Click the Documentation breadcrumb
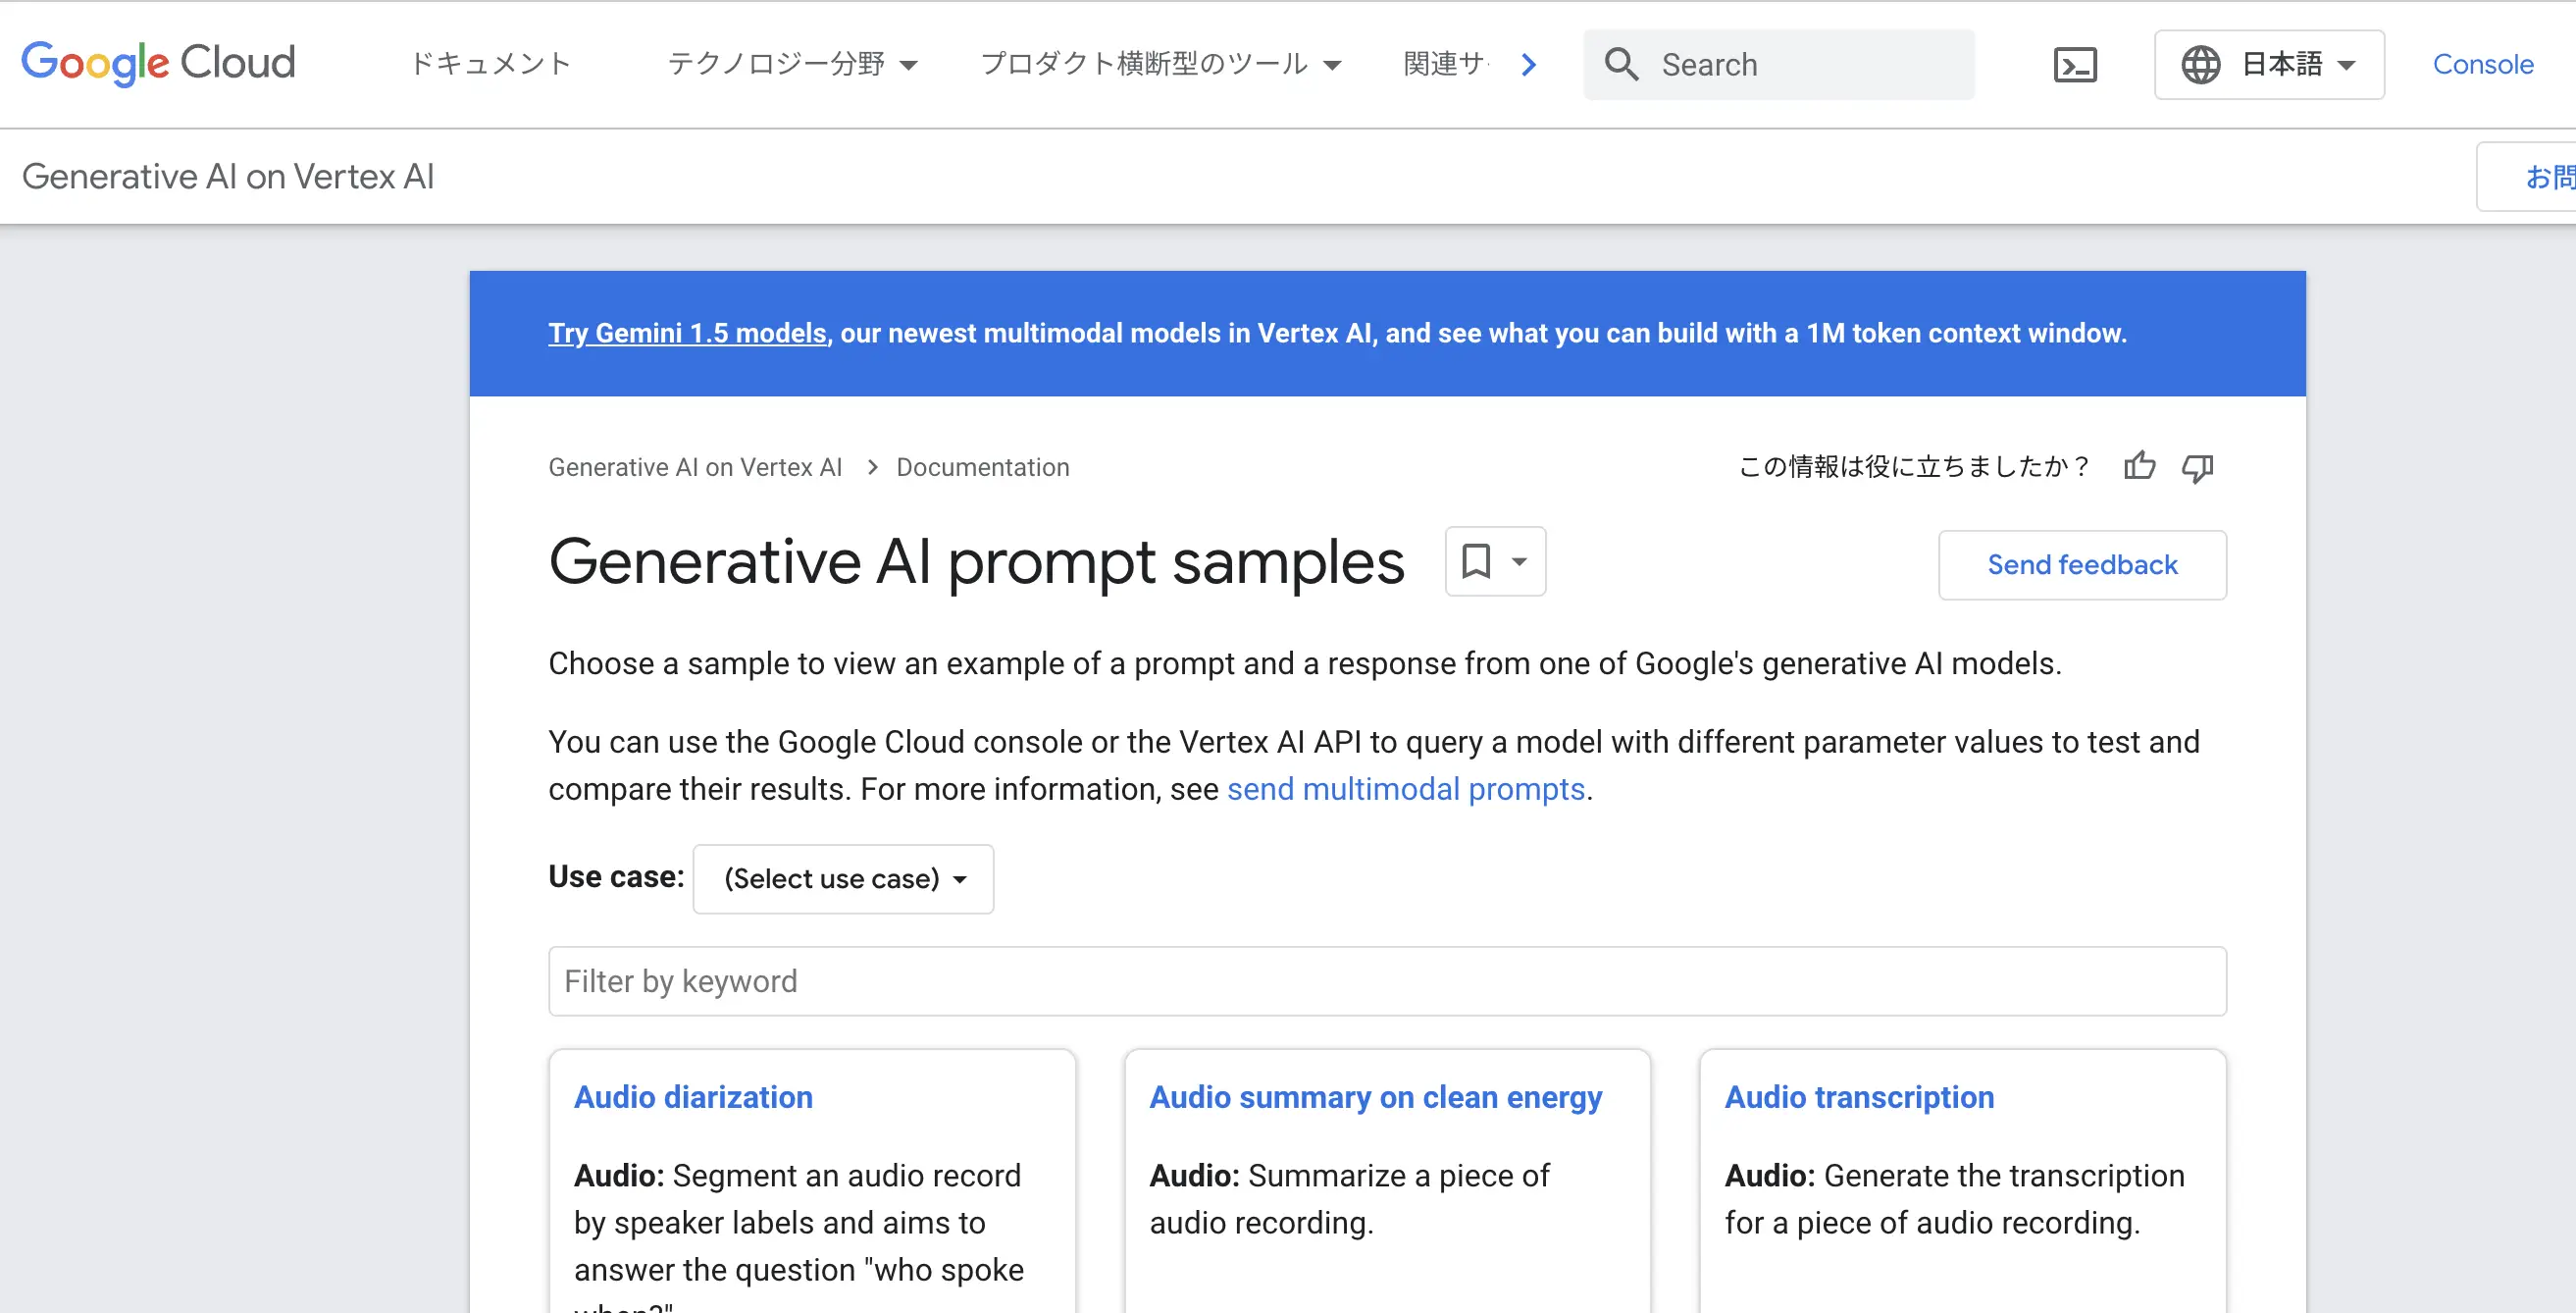Image resolution: width=2576 pixels, height=1313 pixels. pyautogui.click(x=982, y=467)
